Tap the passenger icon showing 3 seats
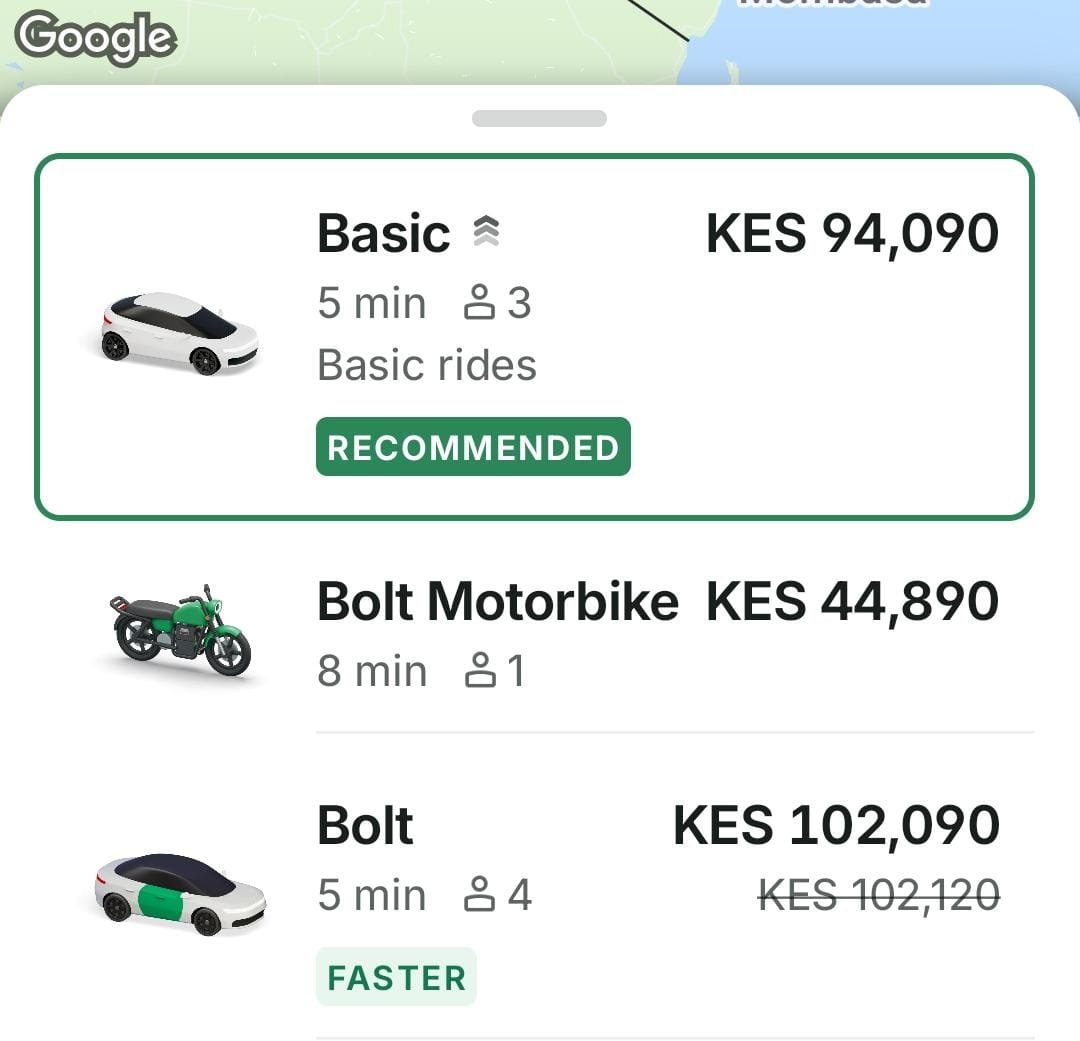Viewport: 1080px width, 1041px height. point(479,302)
